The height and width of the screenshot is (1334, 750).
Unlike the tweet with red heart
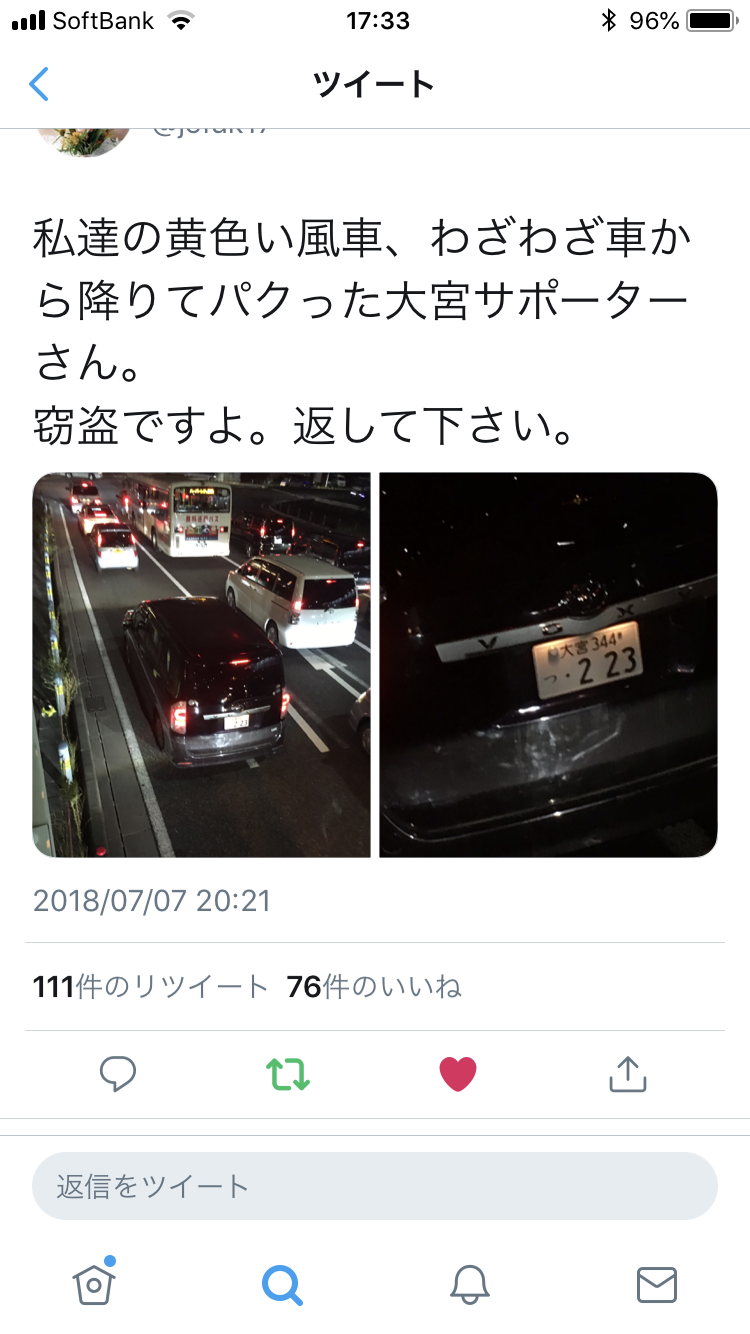coord(458,1074)
